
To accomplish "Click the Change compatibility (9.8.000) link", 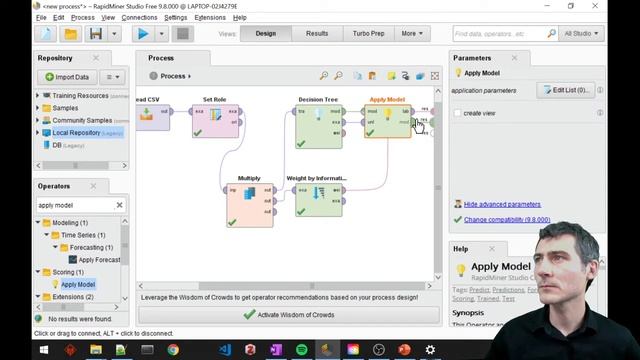I will (x=507, y=220).
